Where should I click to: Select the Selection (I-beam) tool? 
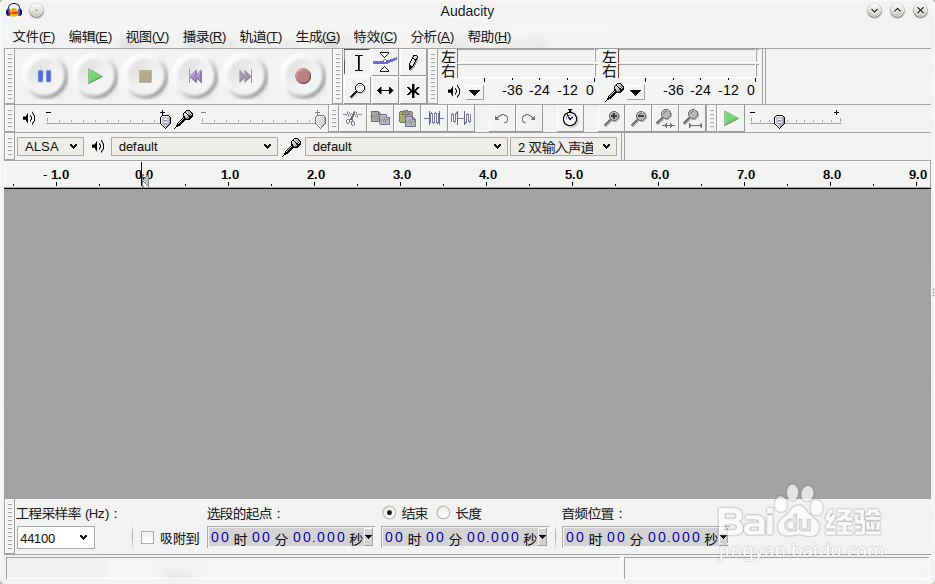[358, 63]
